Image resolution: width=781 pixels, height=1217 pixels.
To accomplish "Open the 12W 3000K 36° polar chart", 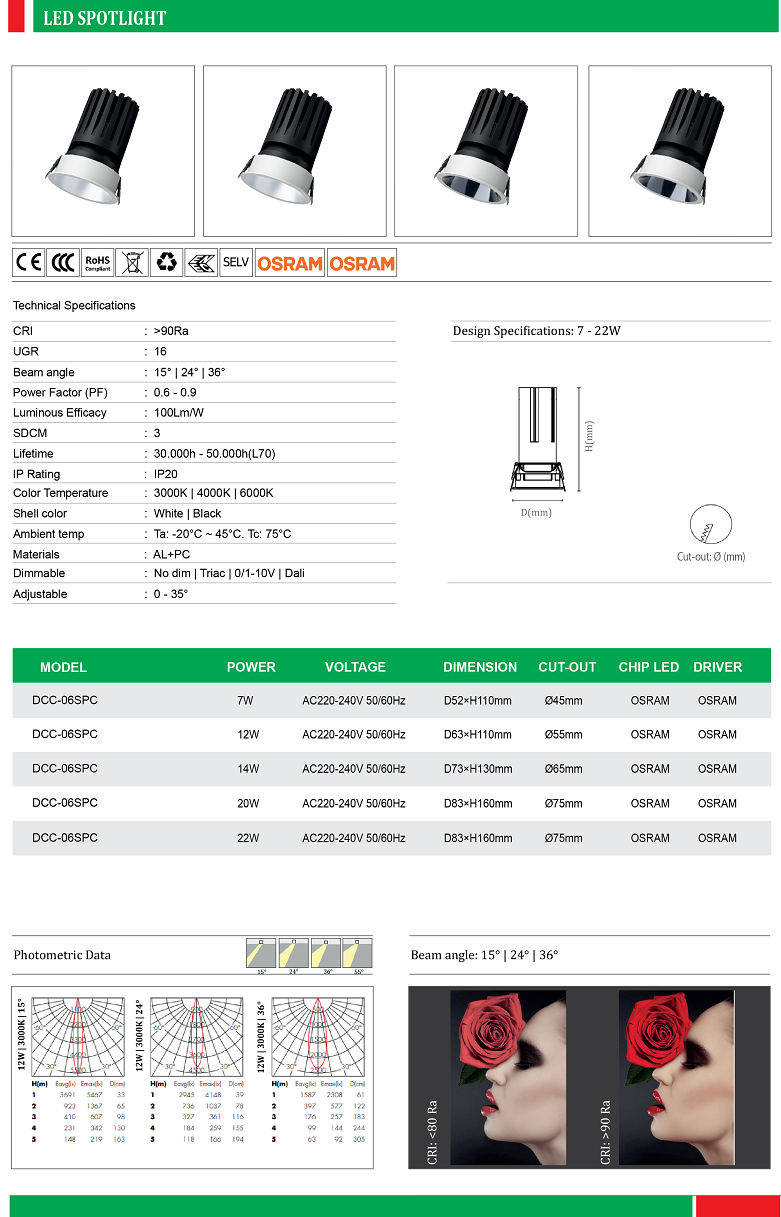I will (317, 1036).
